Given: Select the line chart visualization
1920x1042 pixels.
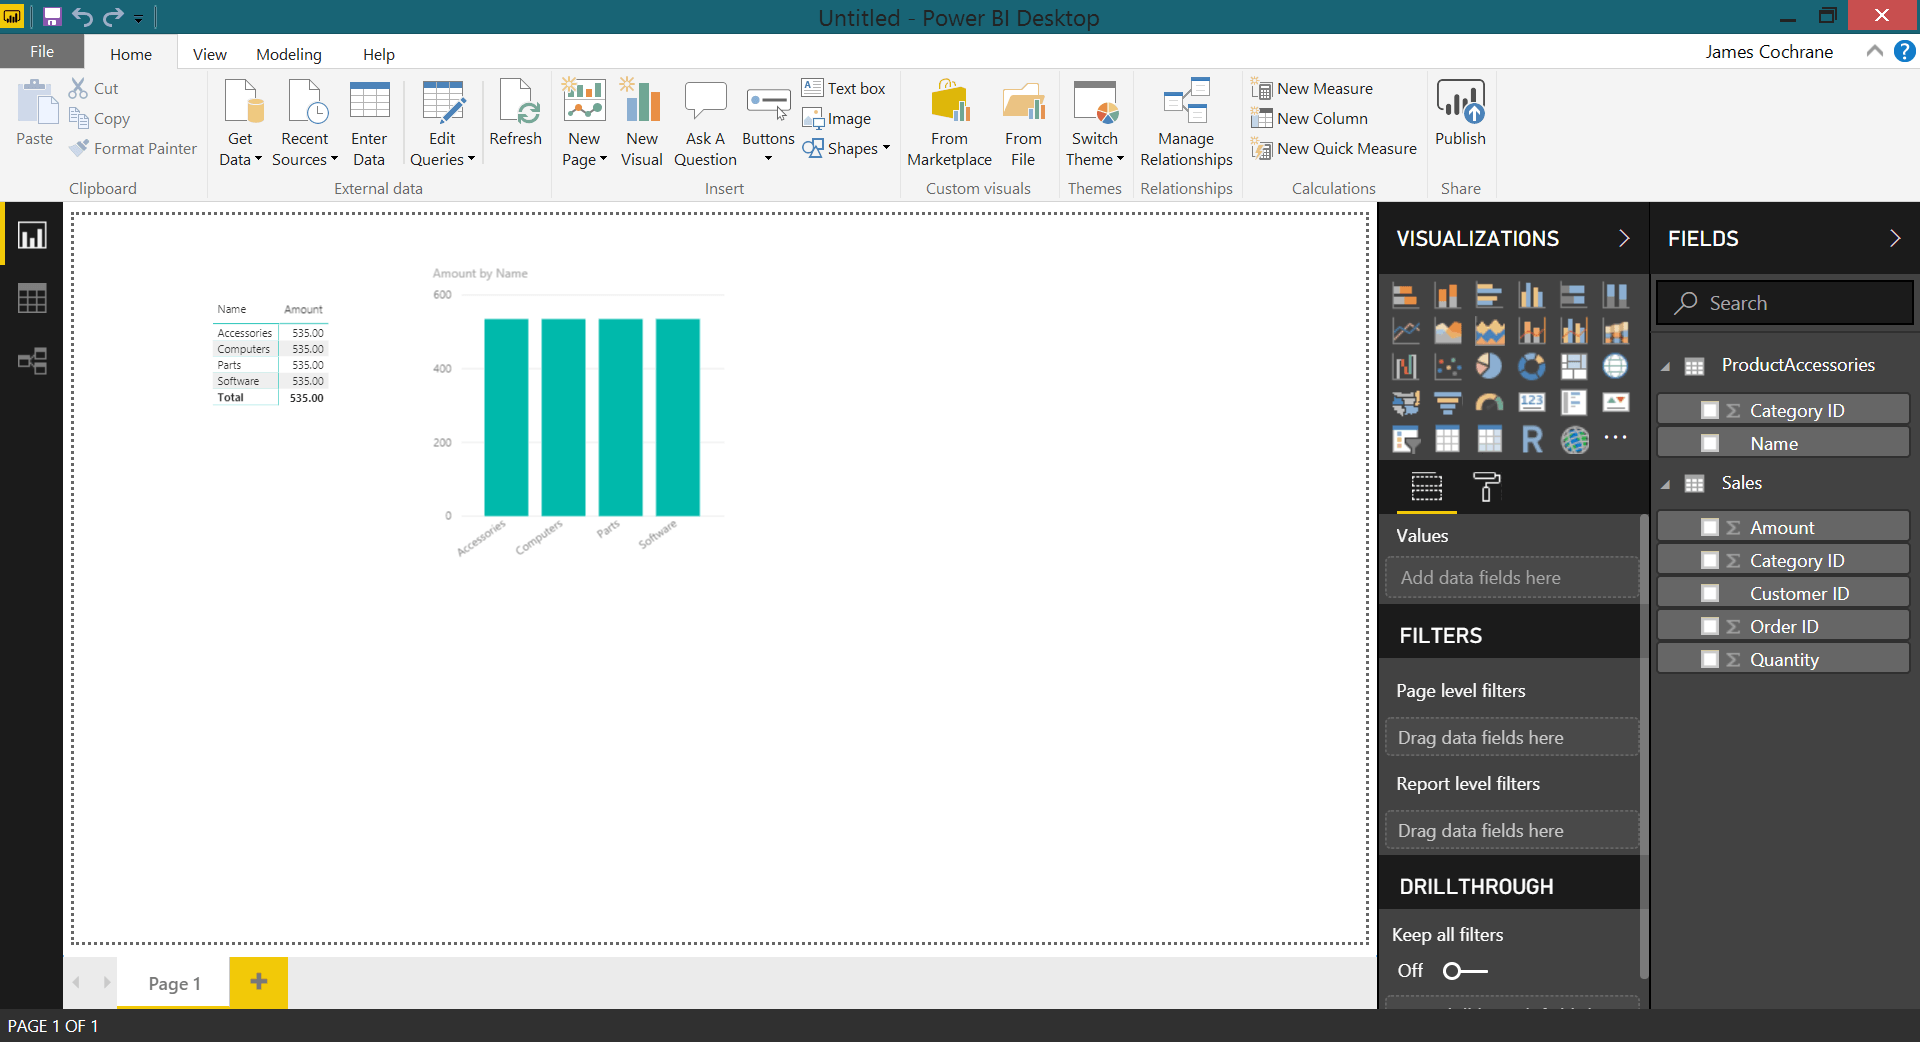Looking at the screenshot, I should point(1405,331).
